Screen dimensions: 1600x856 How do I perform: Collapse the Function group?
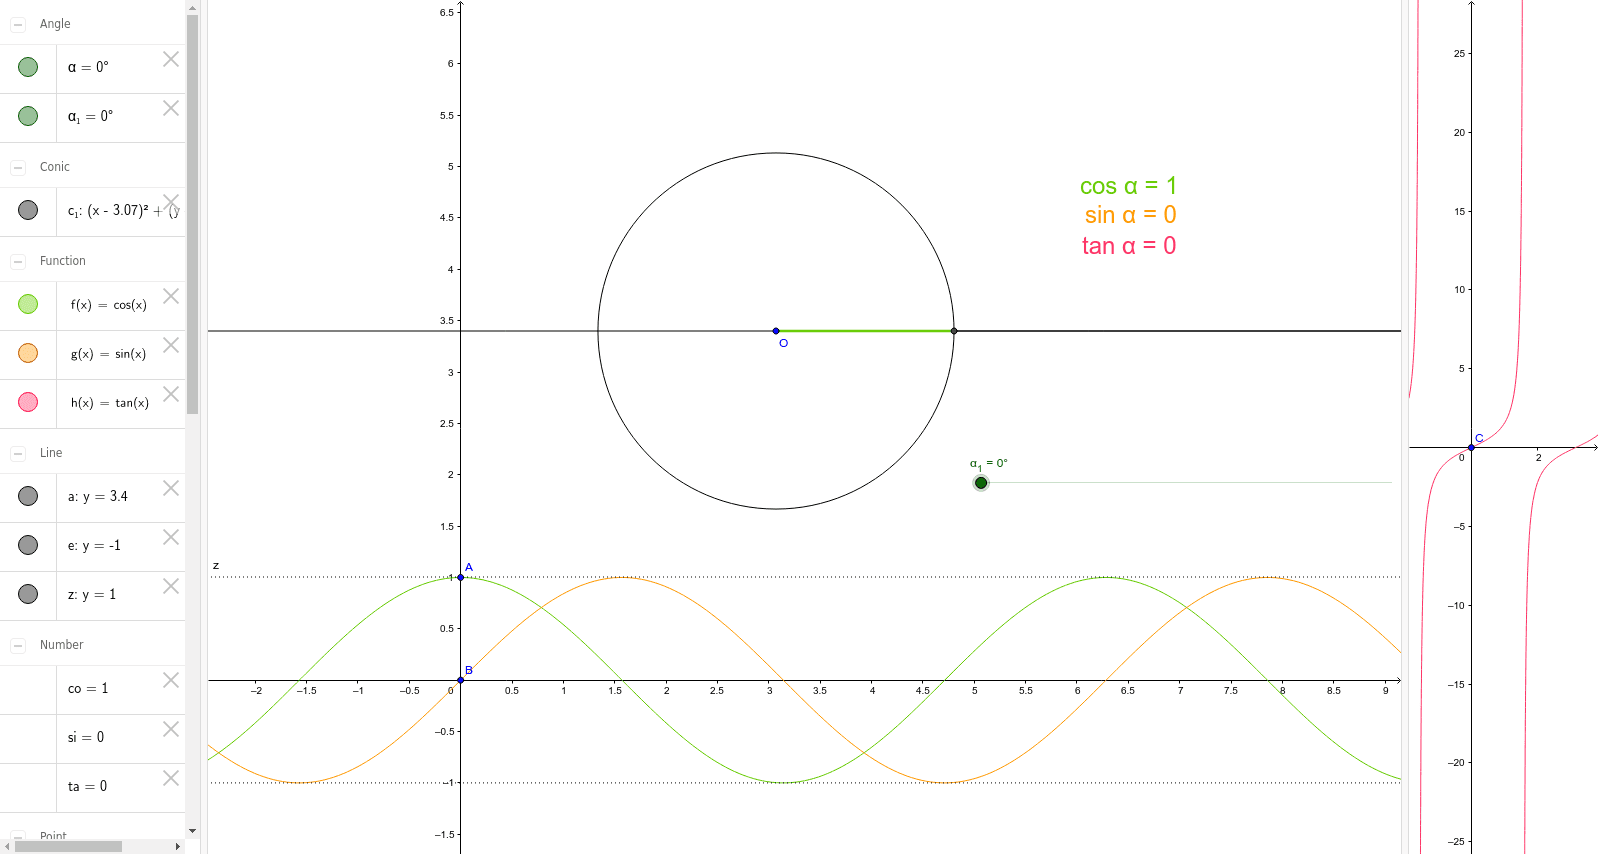18,261
